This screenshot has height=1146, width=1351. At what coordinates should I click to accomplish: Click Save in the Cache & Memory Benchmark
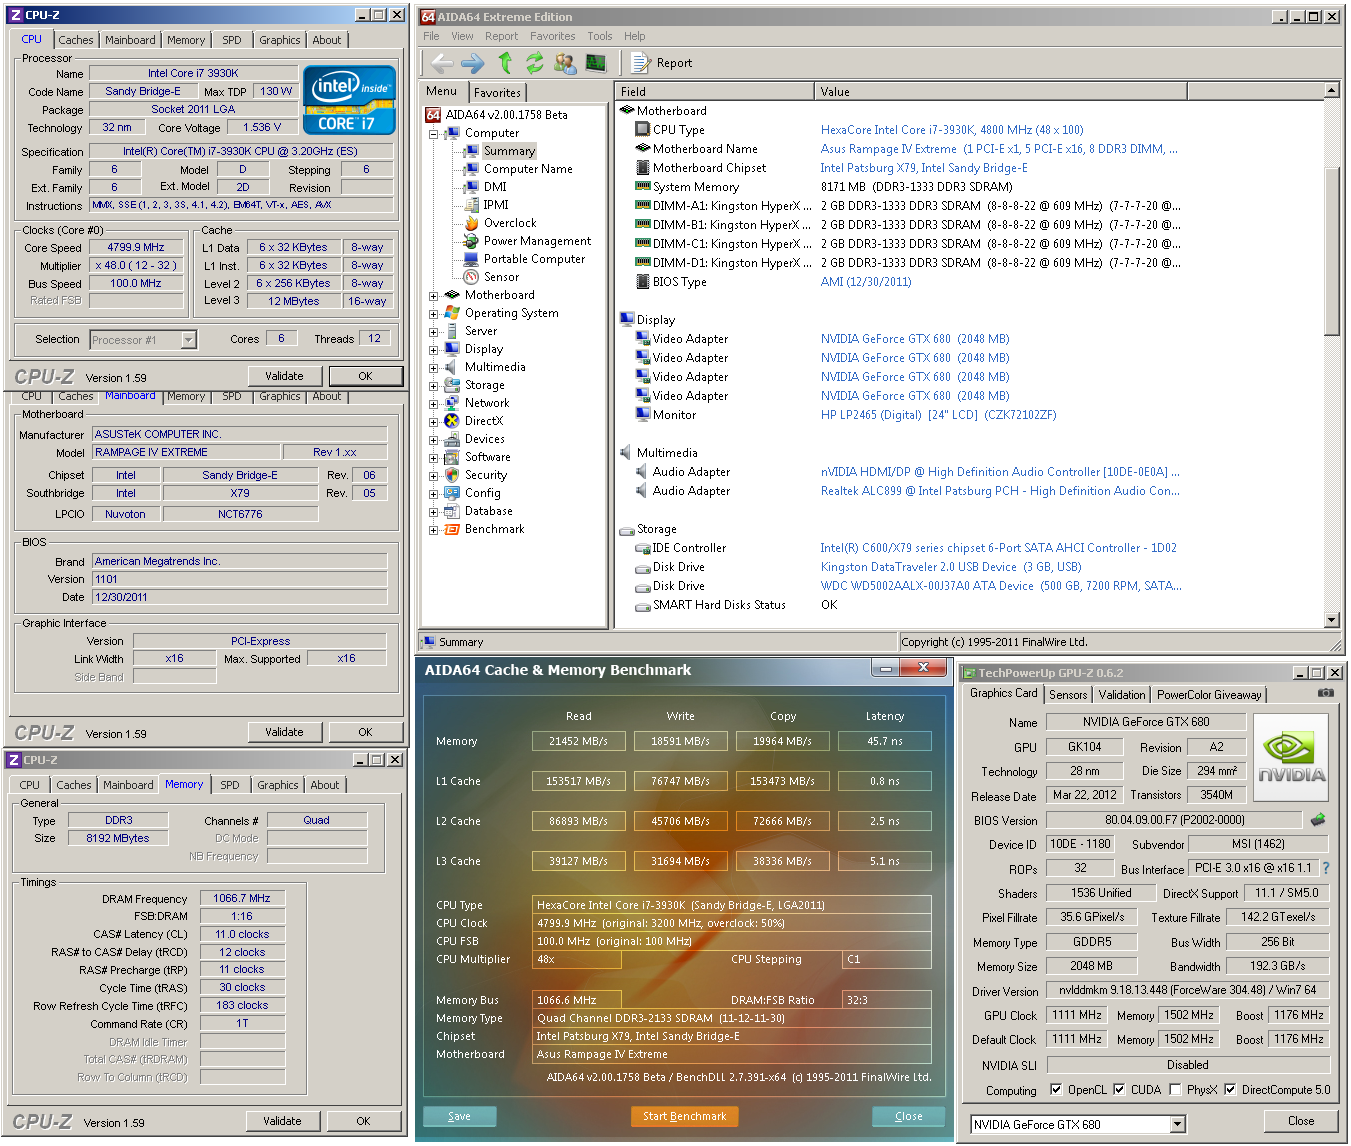click(459, 1116)
